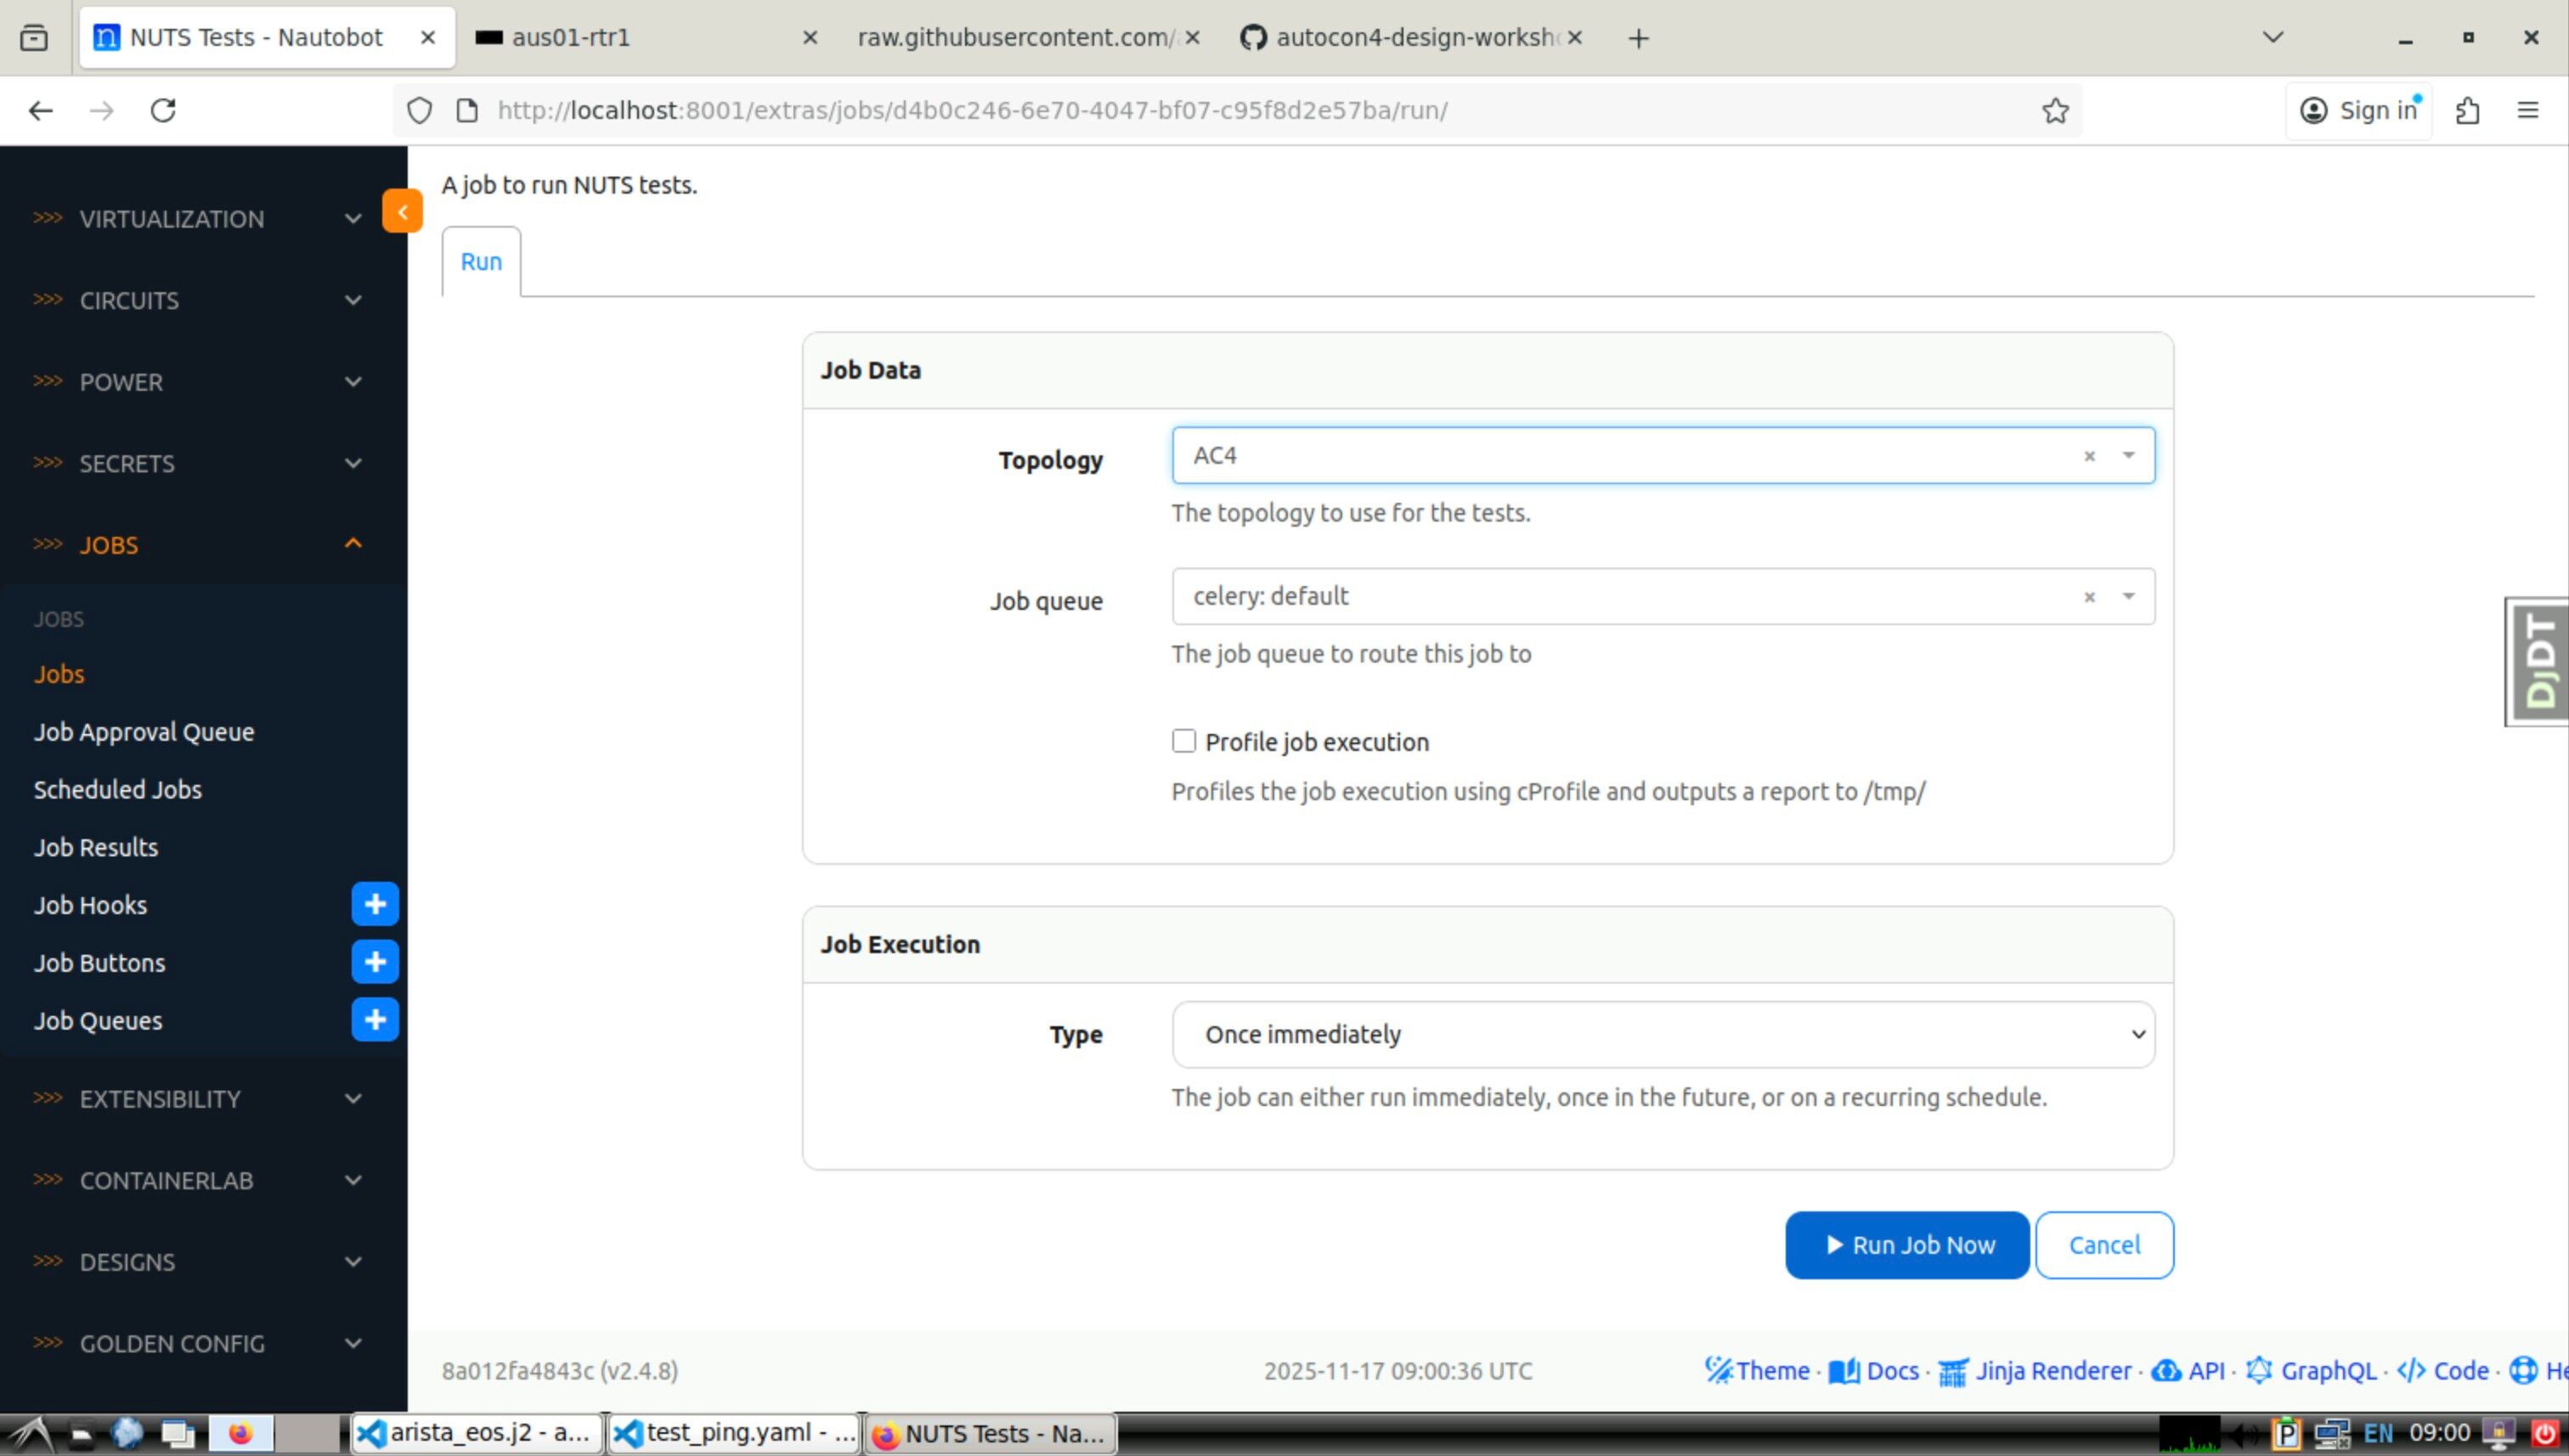Click the plus icon next to Job Hooks
Viewport: 2569px width, 1456px height.
coord(375,904)
